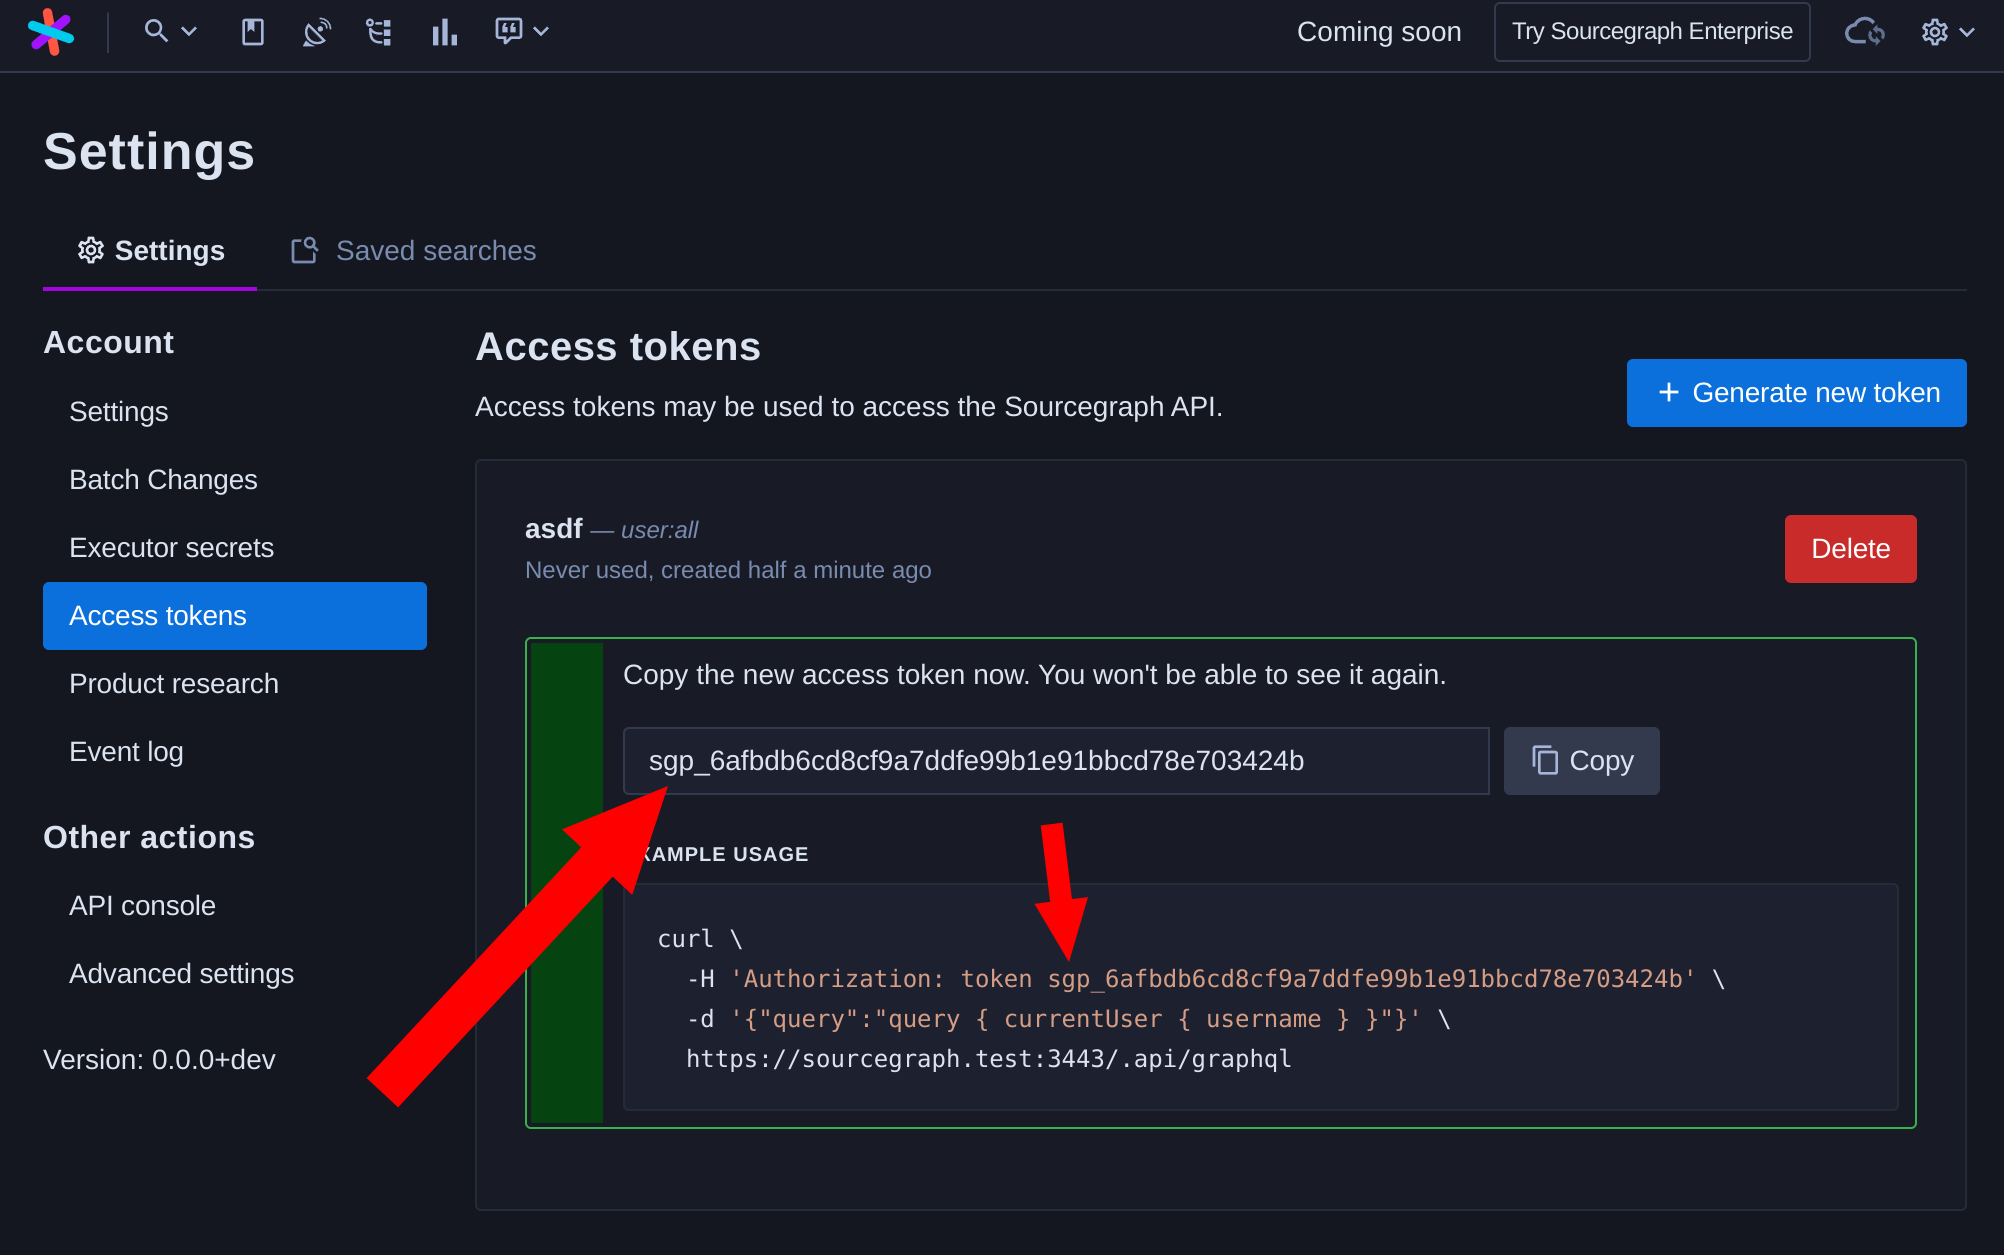
Task: Expand the feedback quote bubble menu
Action: (521, 32)
